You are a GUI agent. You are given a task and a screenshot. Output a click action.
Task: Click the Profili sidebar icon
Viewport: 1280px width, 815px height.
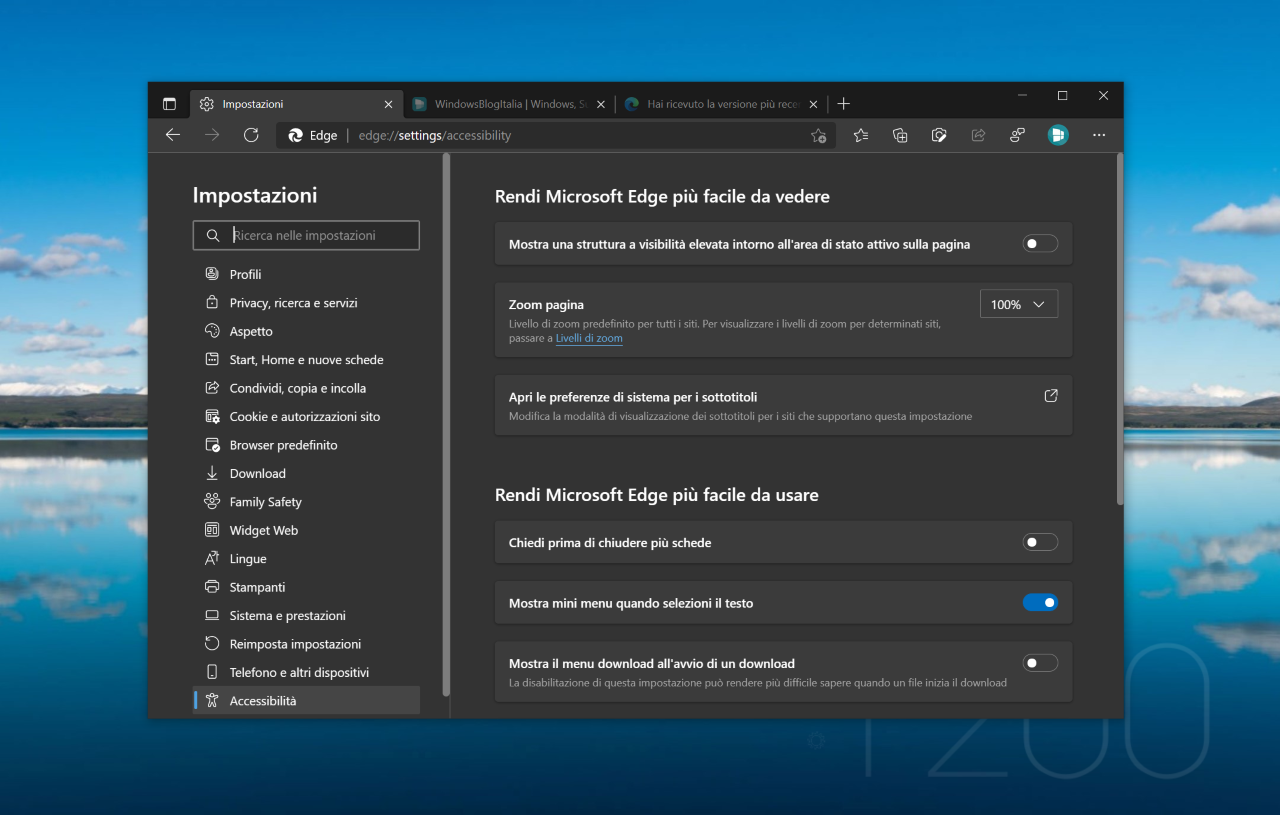click(212, 274)
